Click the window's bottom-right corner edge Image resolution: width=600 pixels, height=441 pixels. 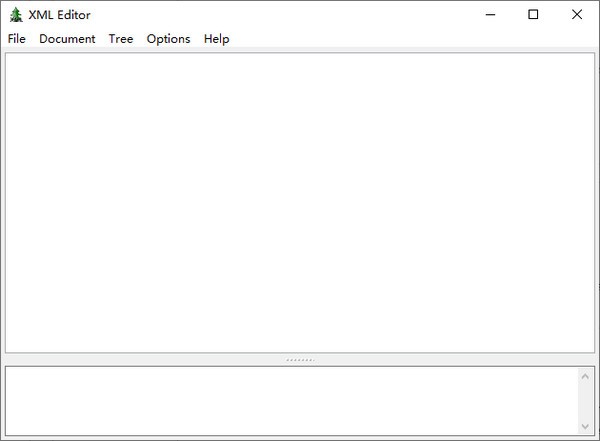[597, 438]
